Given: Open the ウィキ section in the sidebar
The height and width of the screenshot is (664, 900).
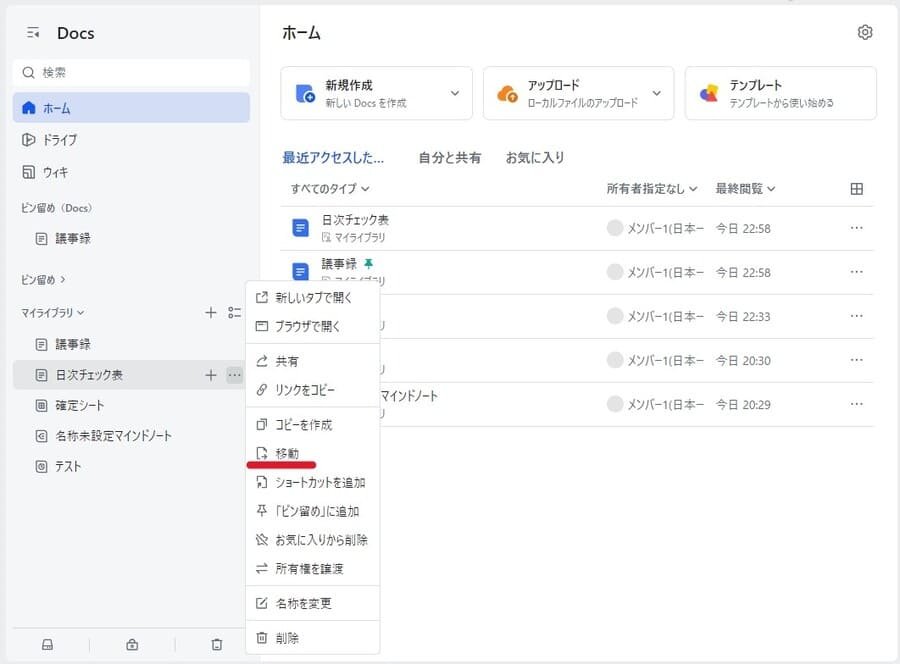Looking at the screenshot, I should pyautogui.click(x=60, y=173).
